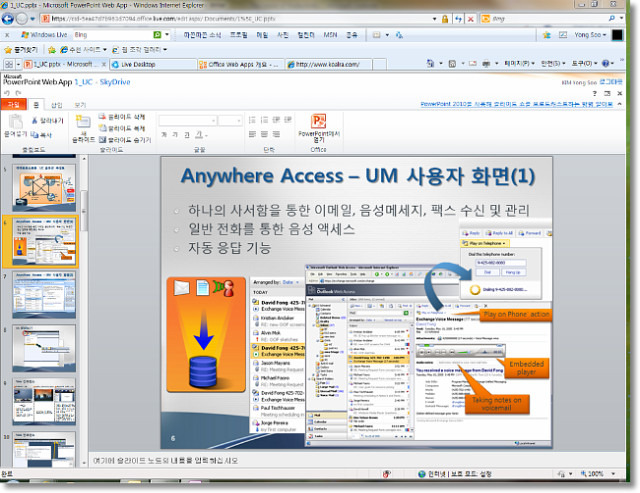Click the MSN link in Windows Live toolbar
640x493 pixels.
click(330, 35)
